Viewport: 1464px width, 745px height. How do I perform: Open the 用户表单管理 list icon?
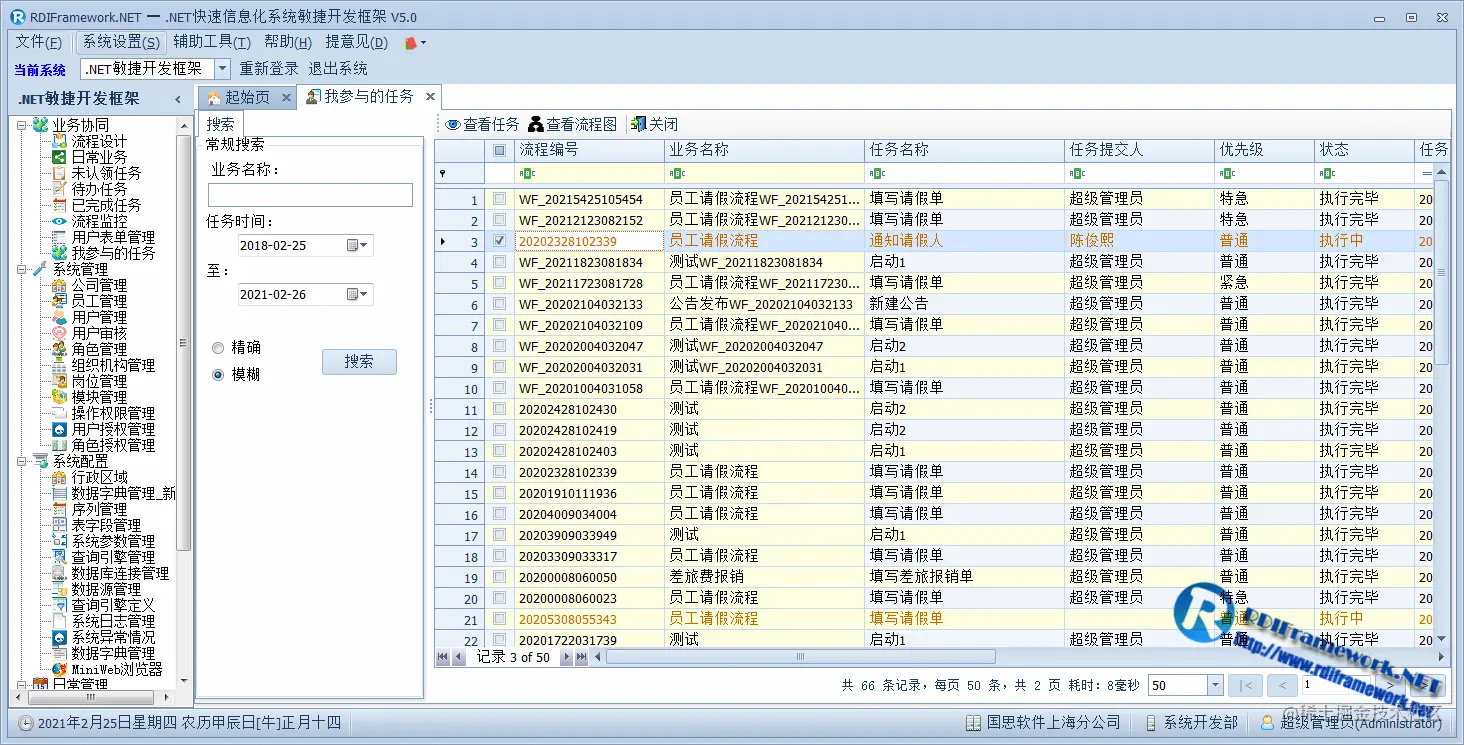tap(60, 237)
